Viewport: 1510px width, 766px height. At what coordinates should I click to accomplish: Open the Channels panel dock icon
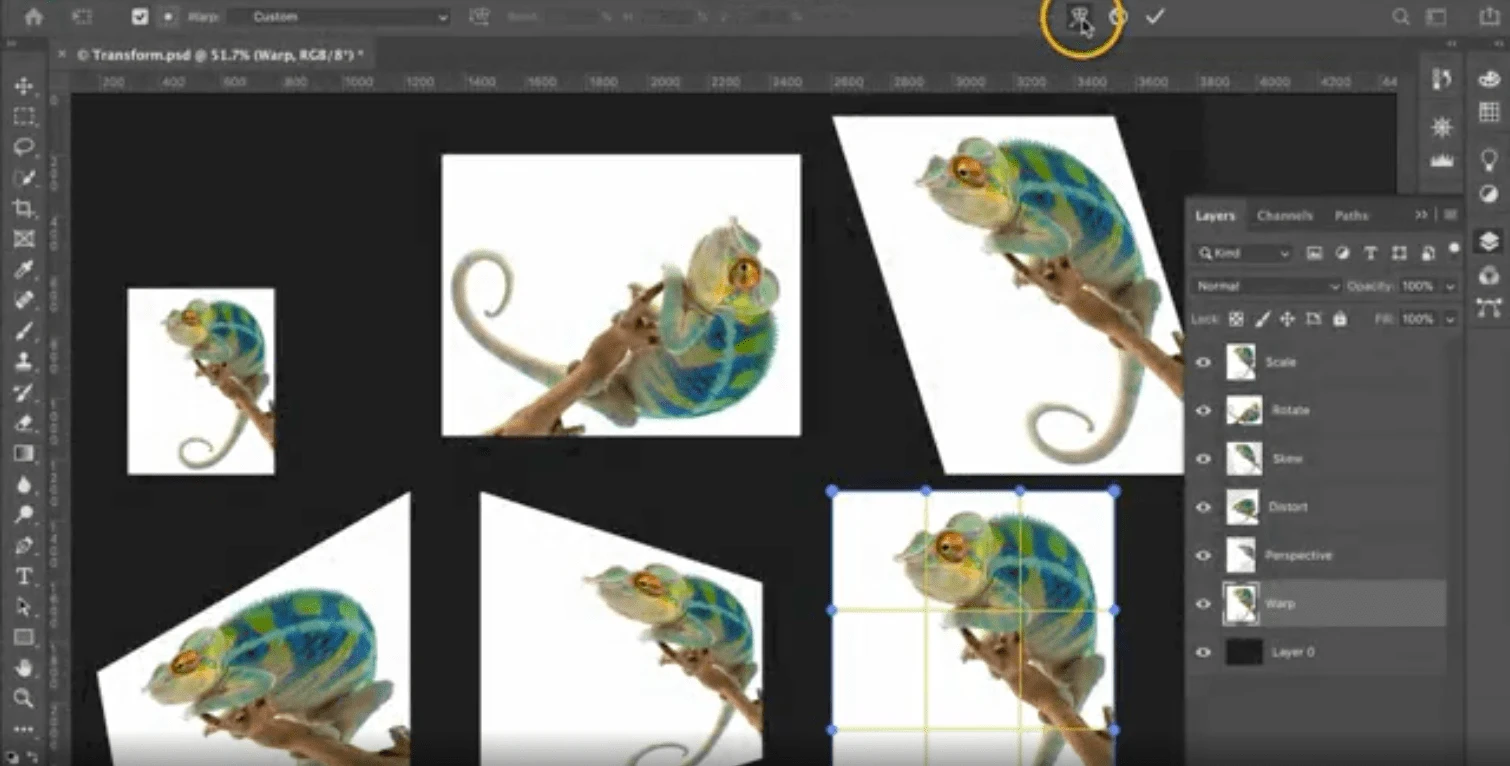[x=1489, y=275]
